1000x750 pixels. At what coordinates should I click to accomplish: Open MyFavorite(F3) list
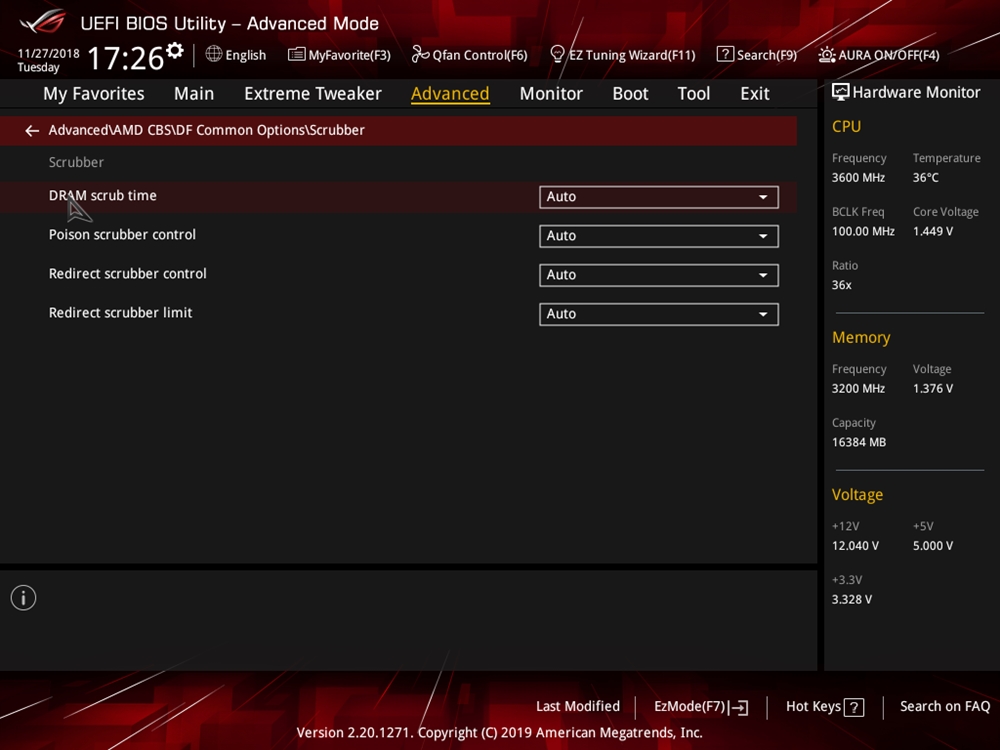point(339,55)
